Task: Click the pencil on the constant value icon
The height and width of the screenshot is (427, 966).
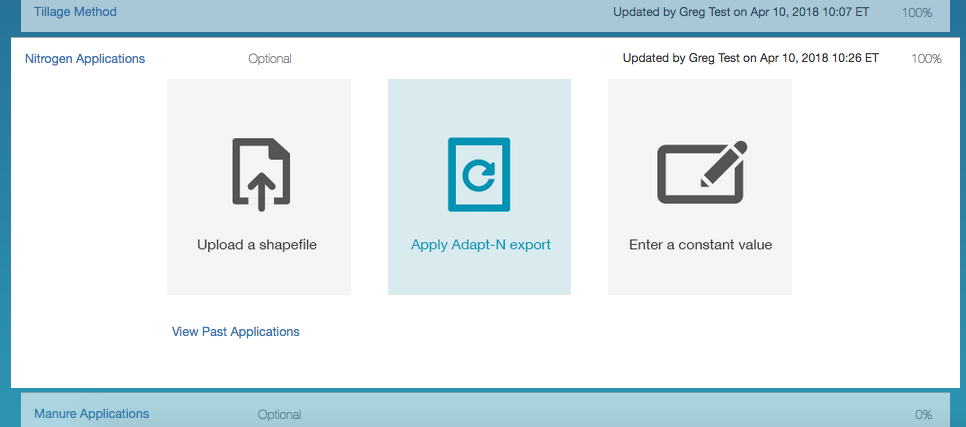Action: coord(725,164)
